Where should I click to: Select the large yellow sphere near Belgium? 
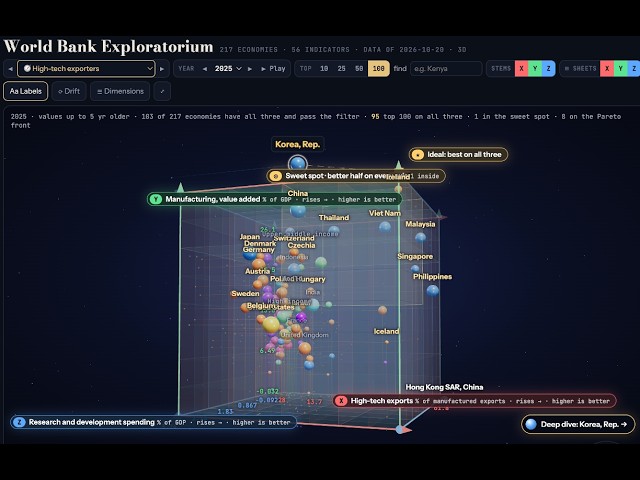coord(271,324)
